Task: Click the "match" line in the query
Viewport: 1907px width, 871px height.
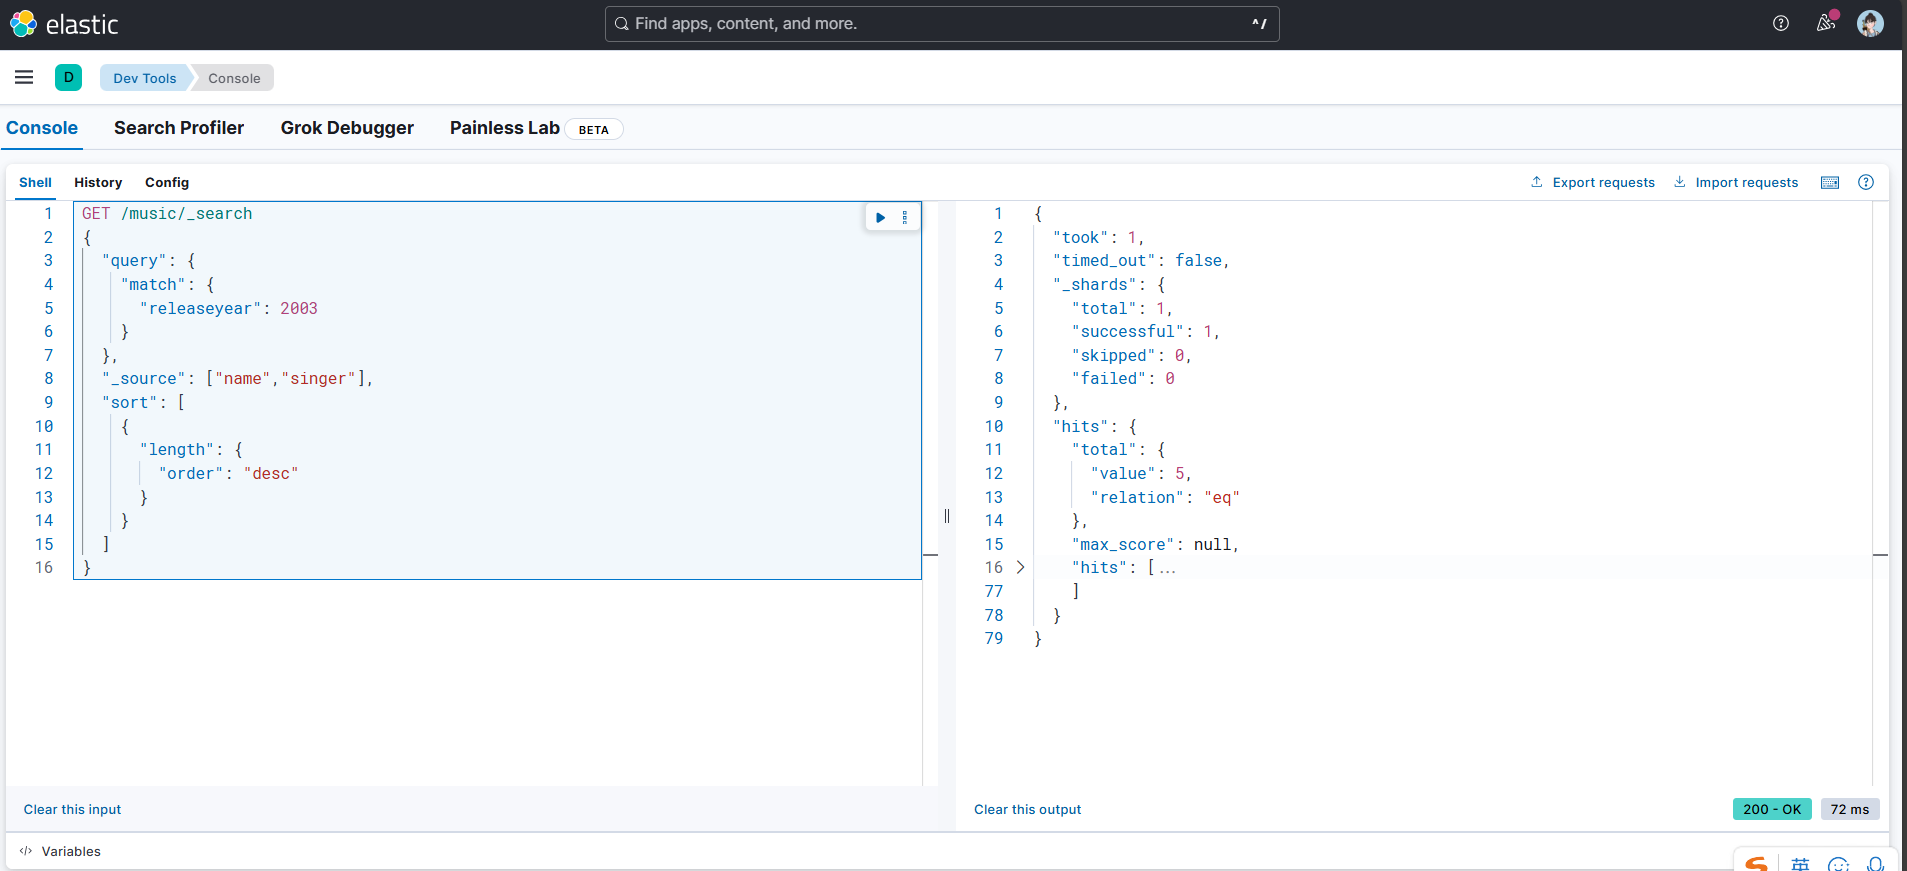Action: [x=167, y=285]
